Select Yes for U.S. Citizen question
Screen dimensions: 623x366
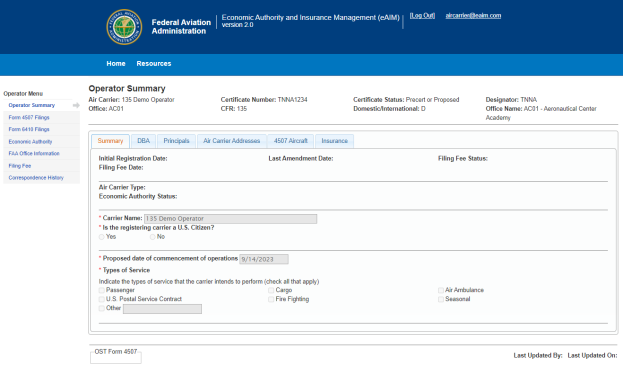pos(102,237)
